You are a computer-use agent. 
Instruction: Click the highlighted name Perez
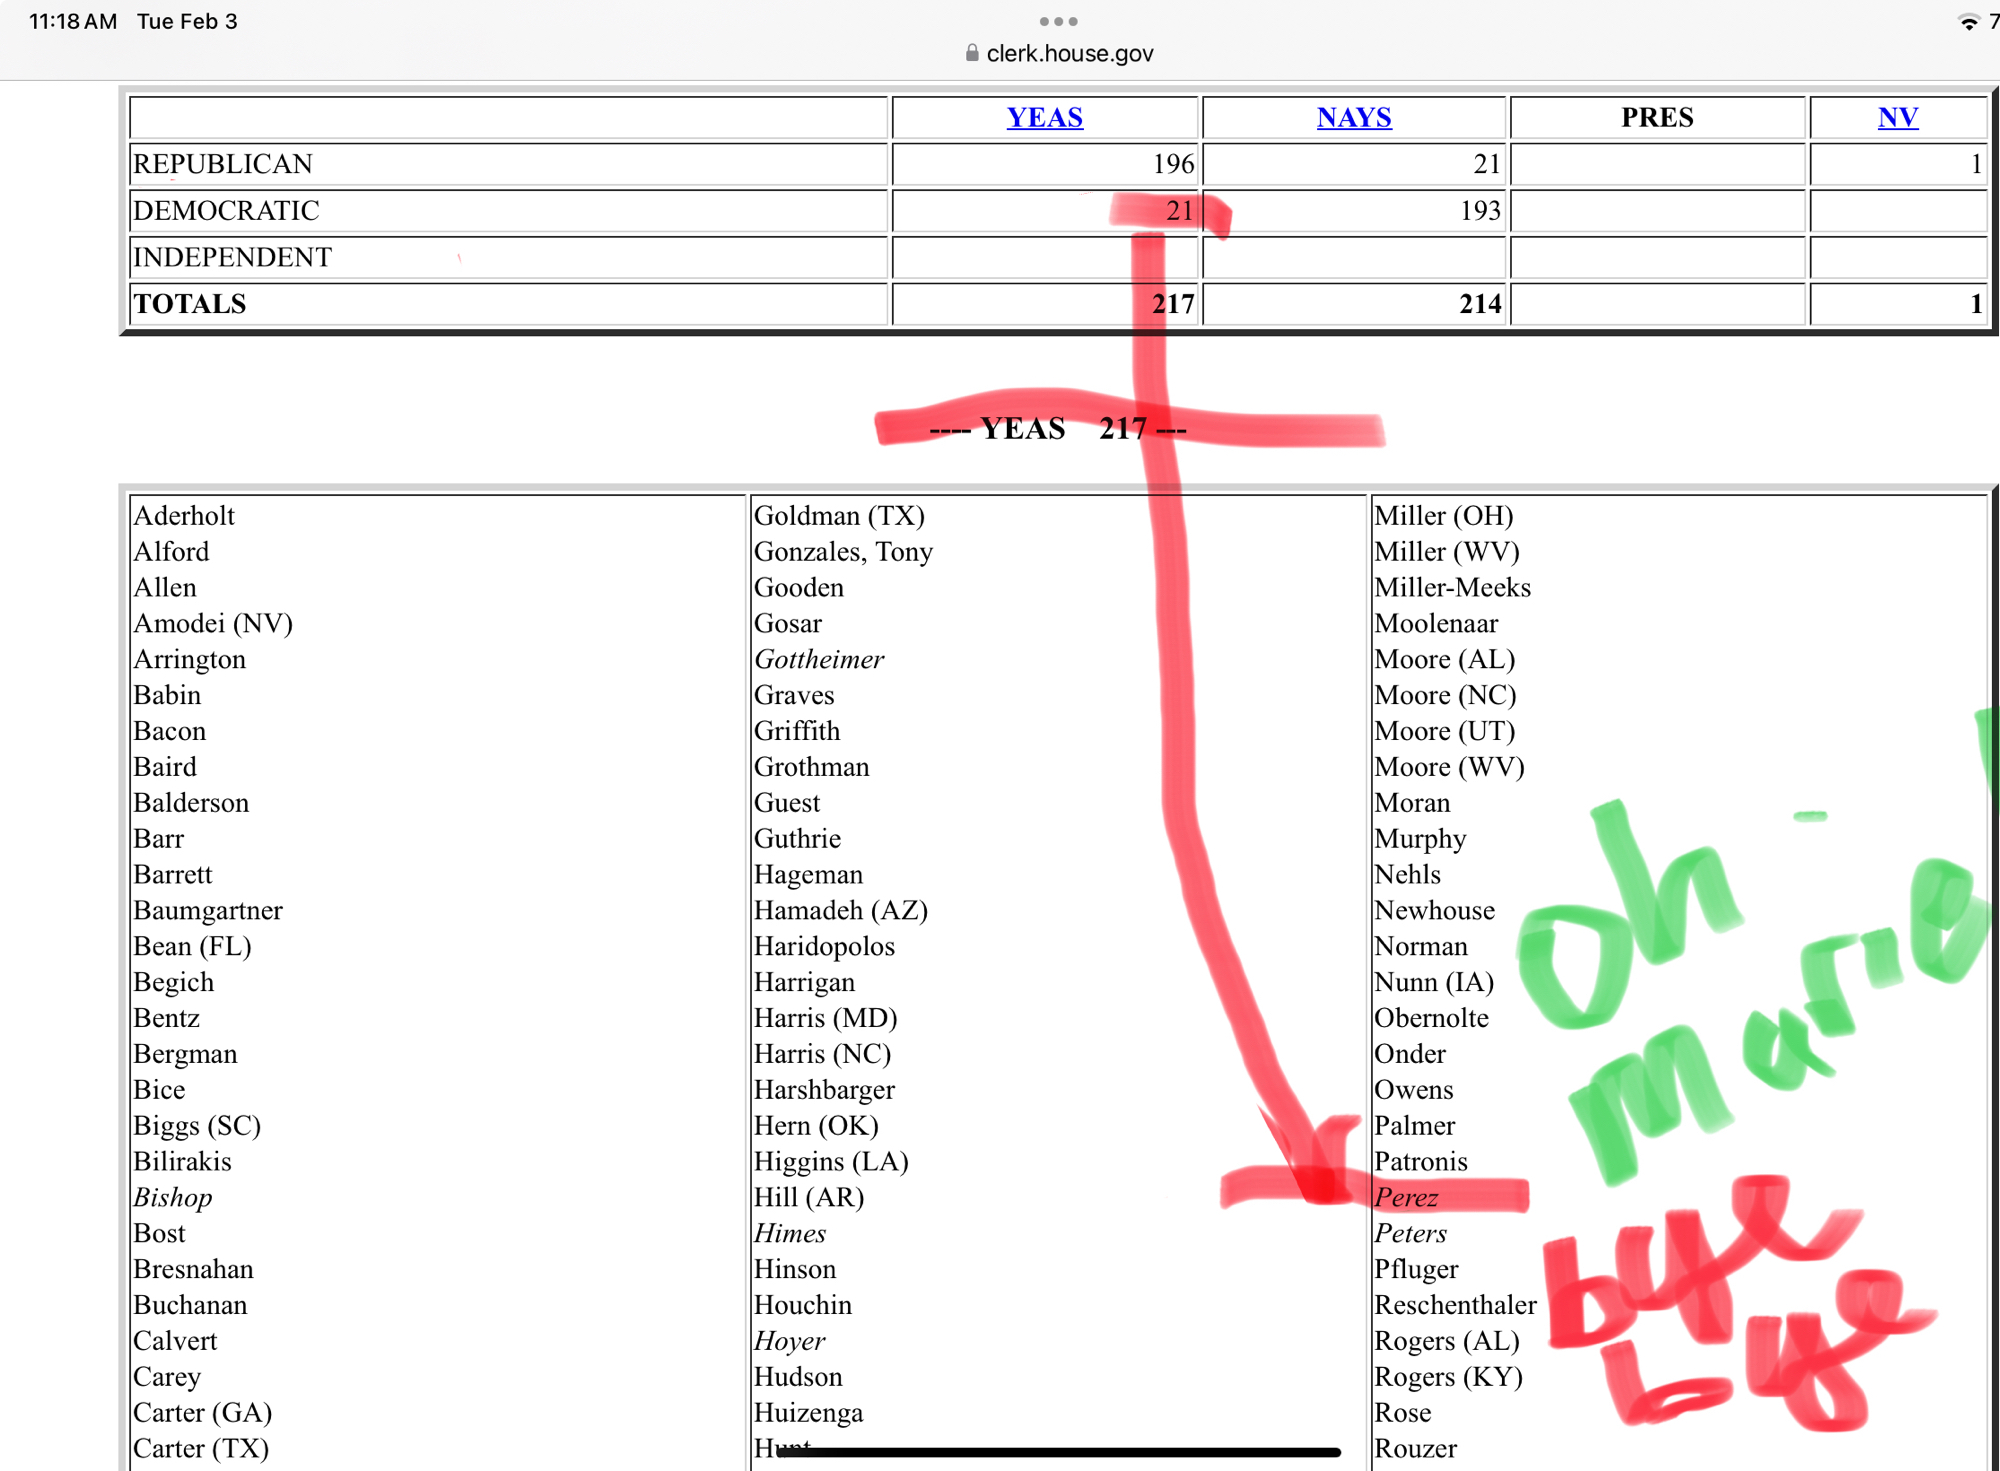1406,1197
